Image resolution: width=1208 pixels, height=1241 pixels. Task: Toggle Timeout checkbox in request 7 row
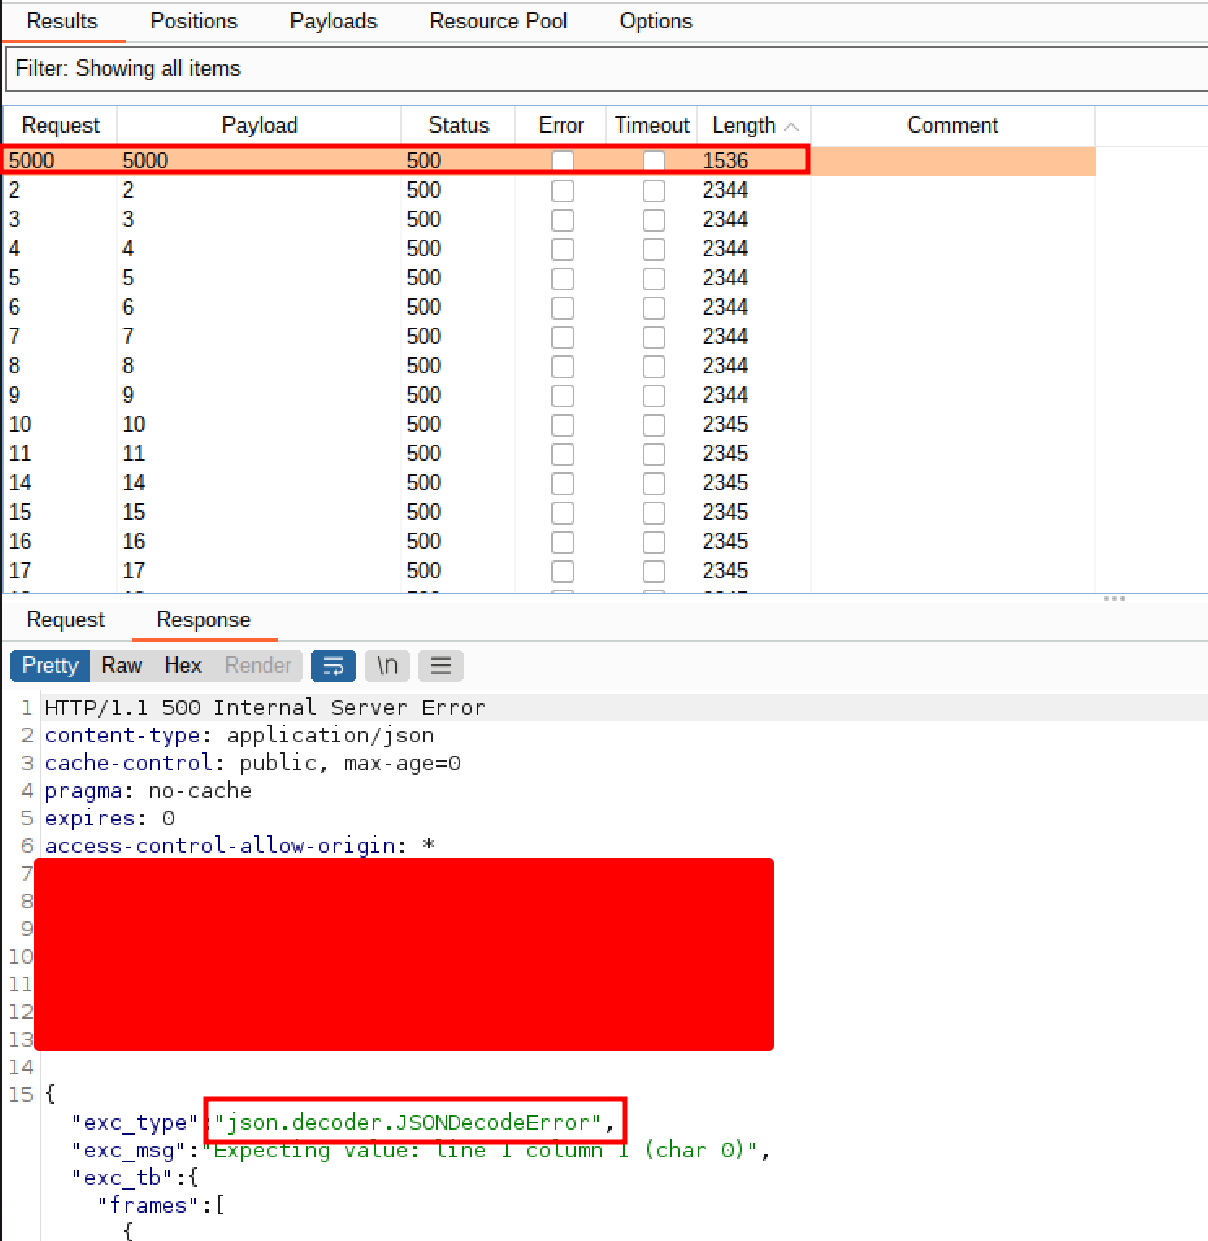[x=654, y=337]
